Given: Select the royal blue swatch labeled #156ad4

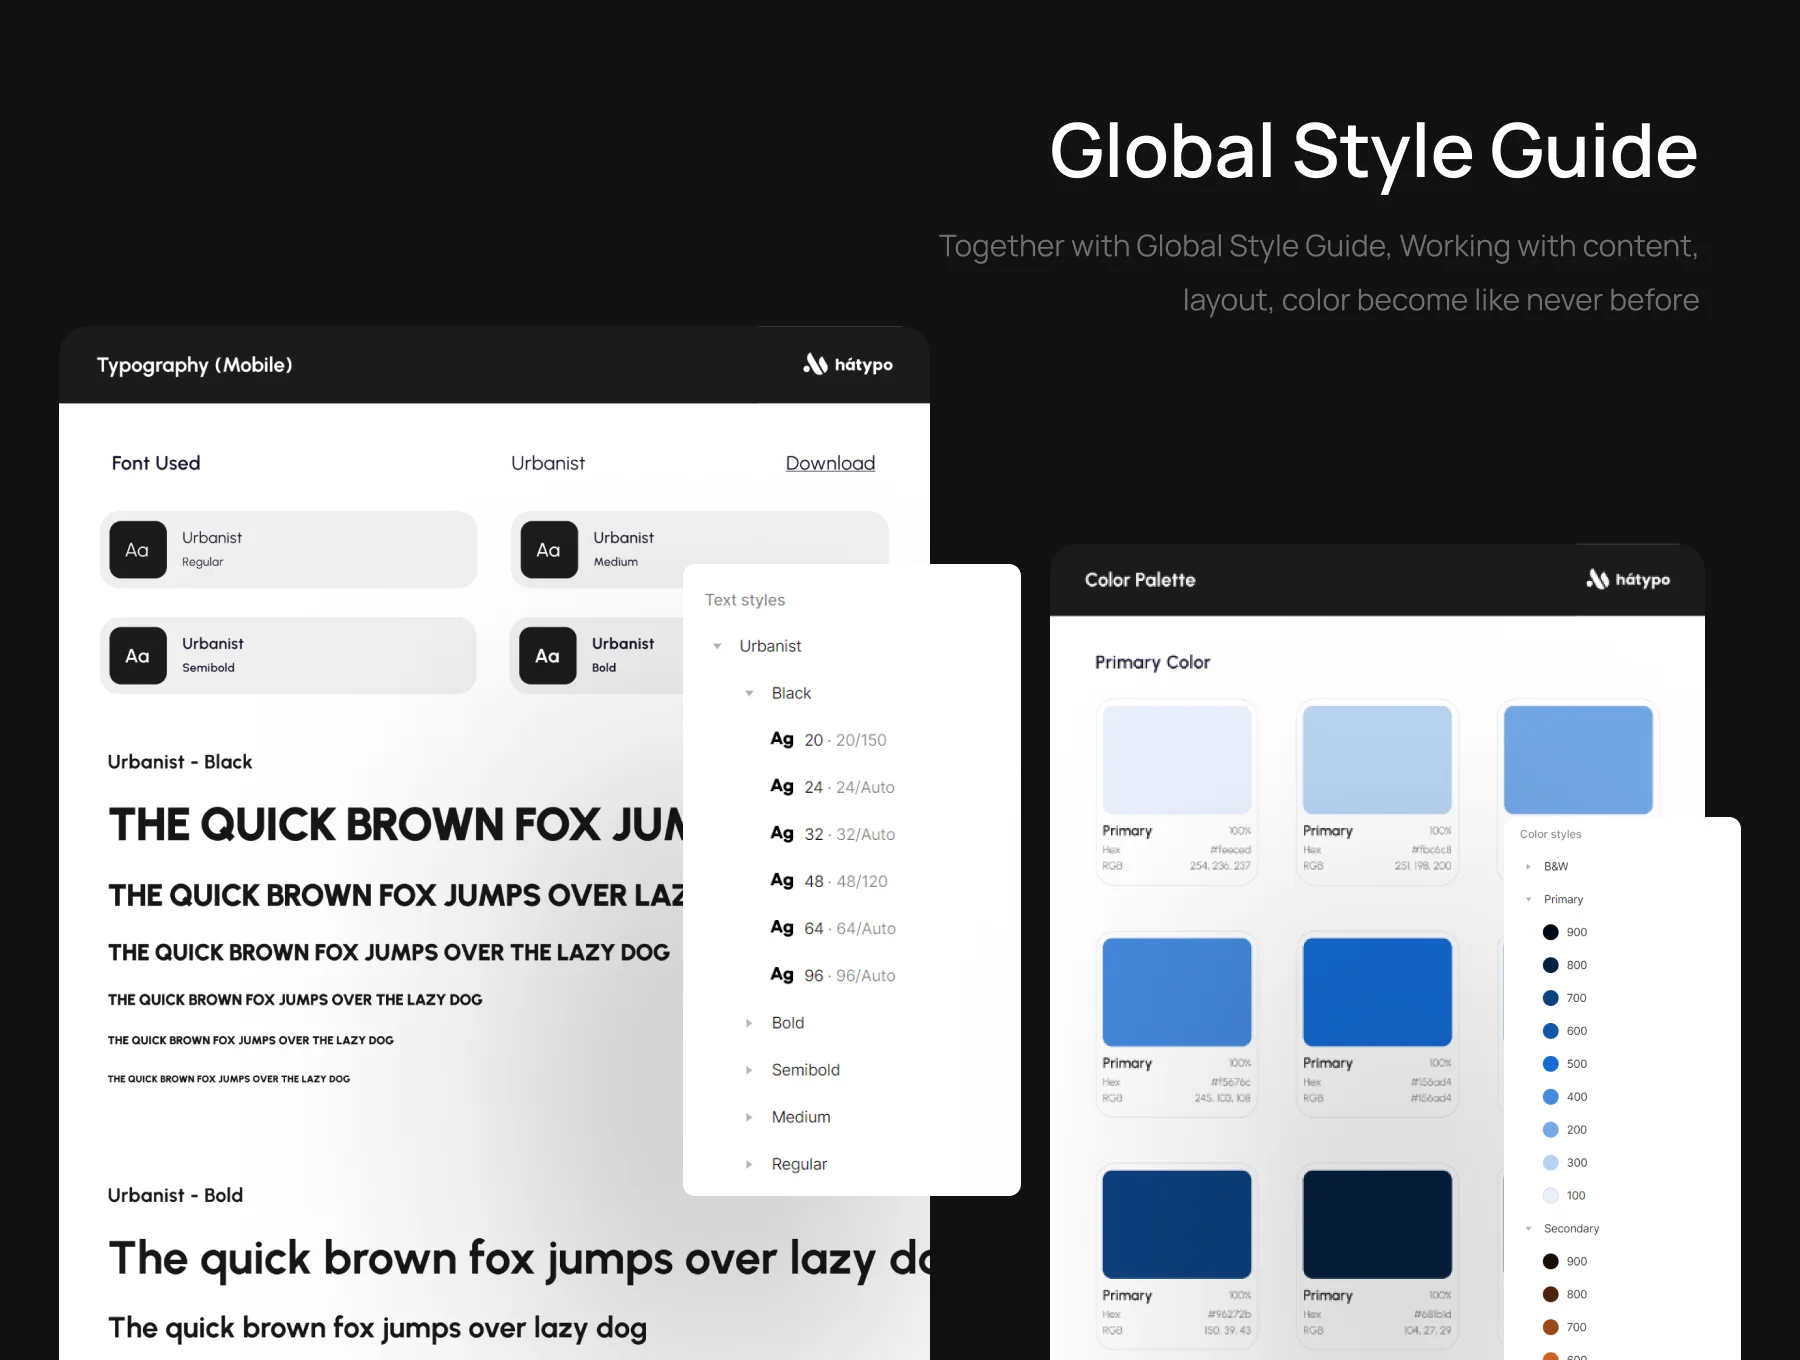Looking at the screenshot, I should point(1377,992).
